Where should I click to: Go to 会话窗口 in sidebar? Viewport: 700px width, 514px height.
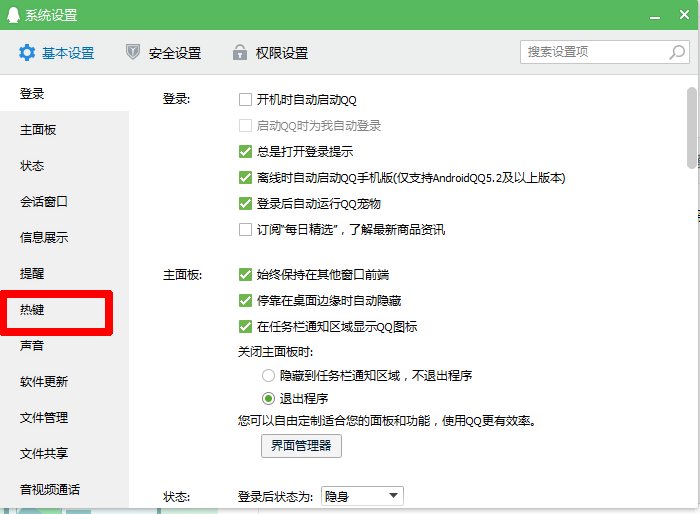(x=64, y=202)
